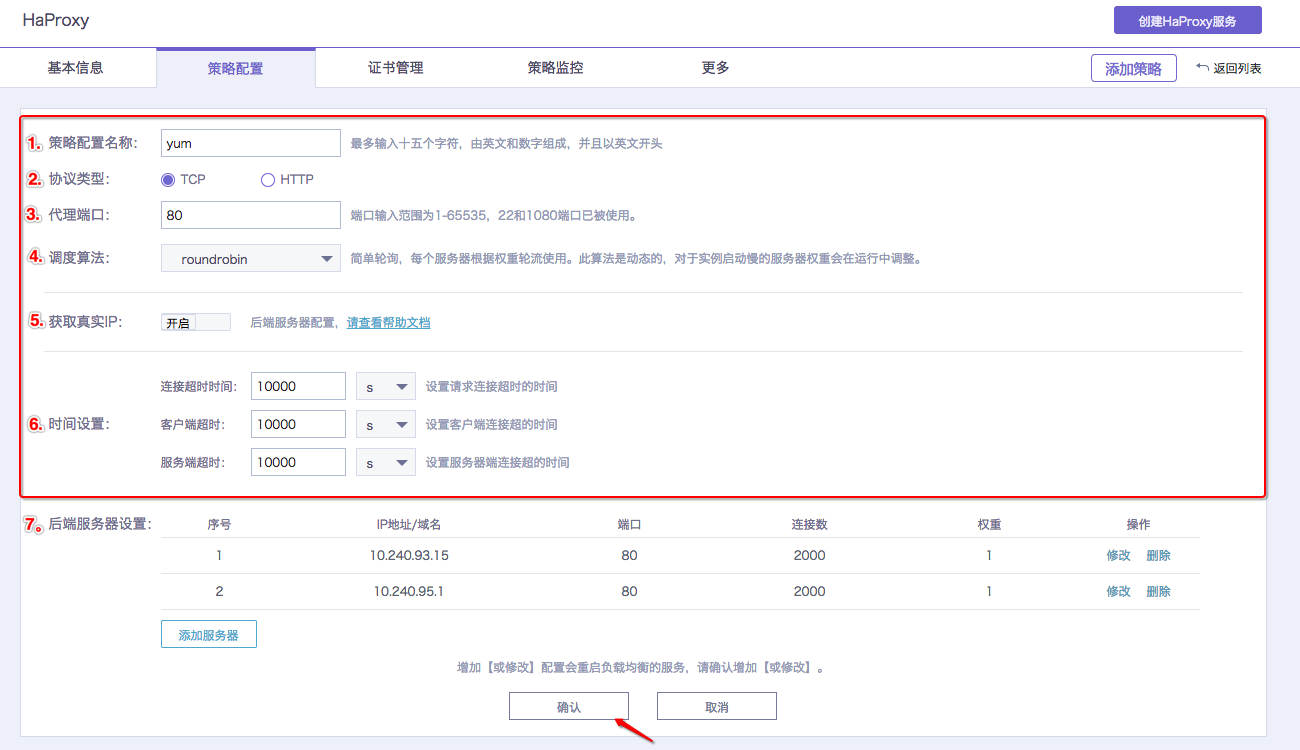
Task: Click the 连接数 column header
Action: point(809,524)
